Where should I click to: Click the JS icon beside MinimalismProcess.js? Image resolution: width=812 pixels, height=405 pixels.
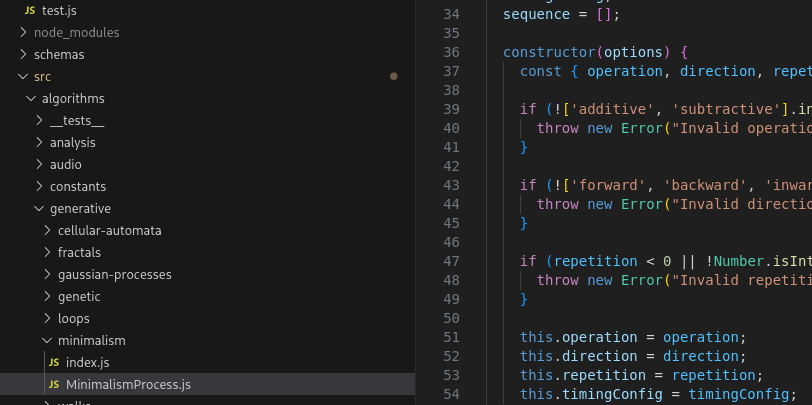[54, 384]
